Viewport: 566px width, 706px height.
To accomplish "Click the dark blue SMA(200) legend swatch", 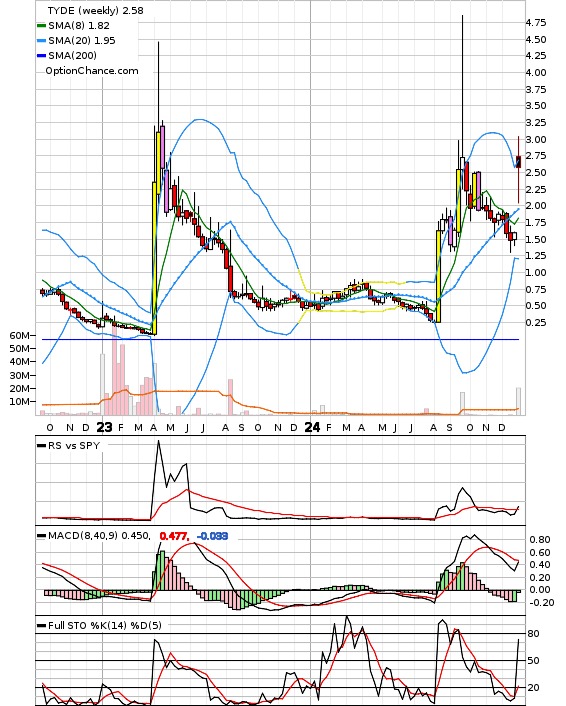I will 41,56.
